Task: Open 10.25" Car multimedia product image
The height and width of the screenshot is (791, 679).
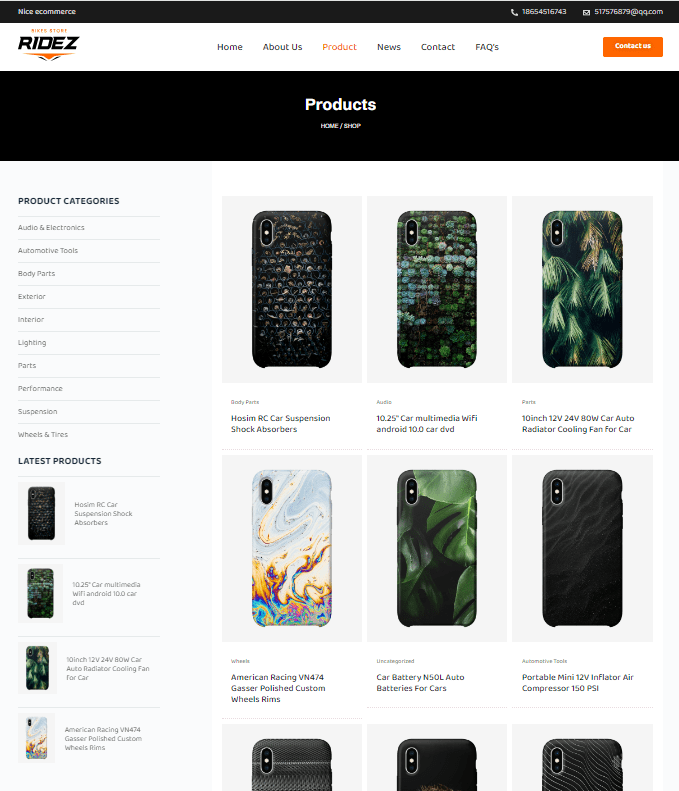Action: 437,289
